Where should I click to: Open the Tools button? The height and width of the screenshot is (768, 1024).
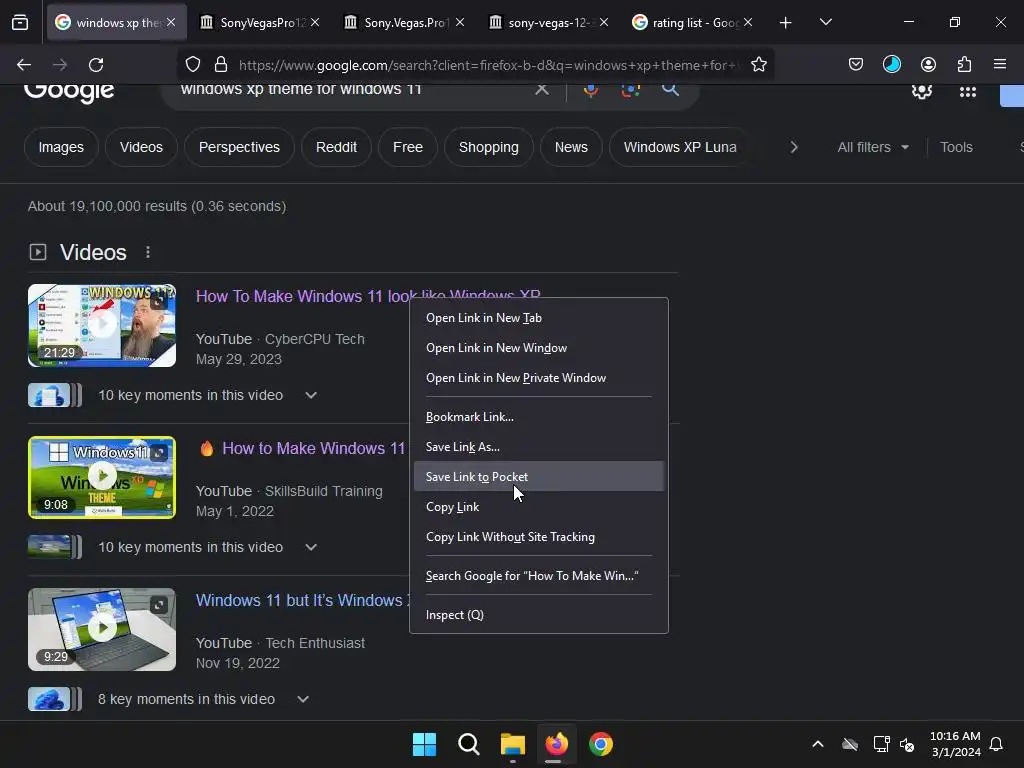pos(956,148)
